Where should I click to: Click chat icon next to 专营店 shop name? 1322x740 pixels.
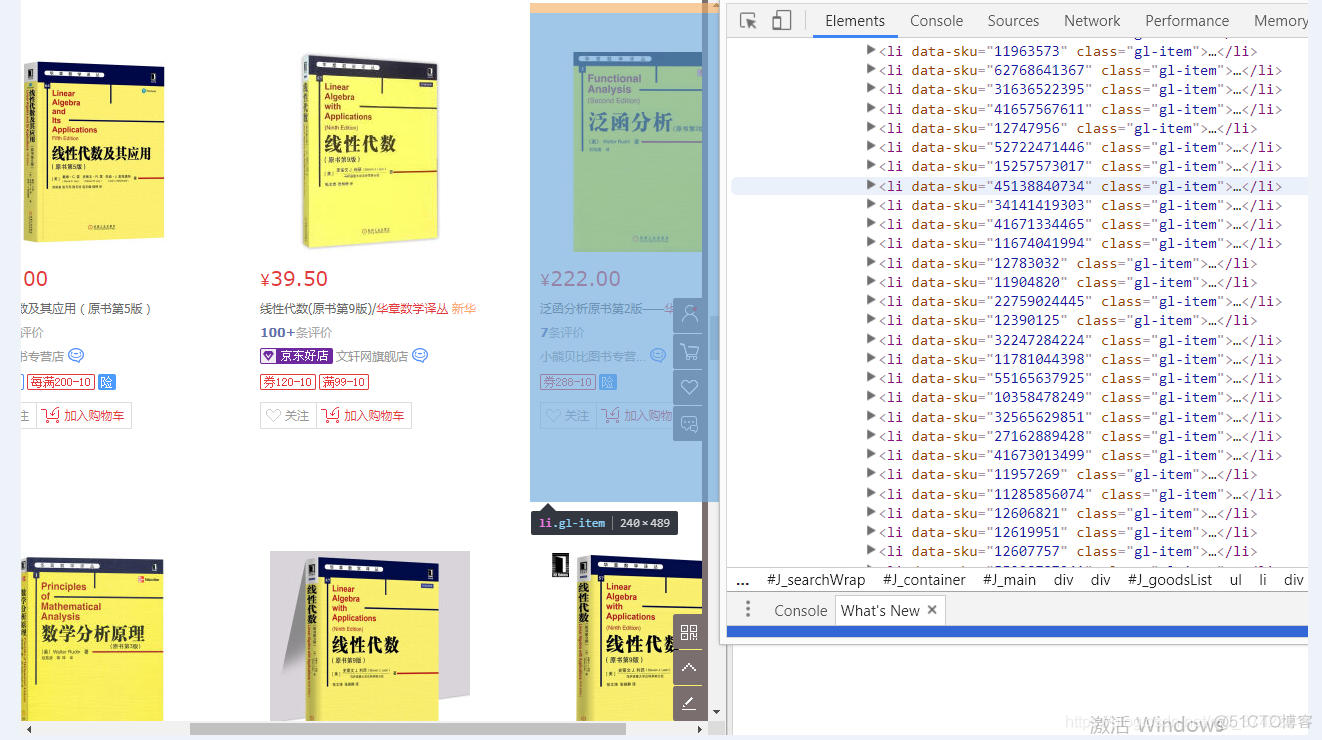click(x=76, y=355)
